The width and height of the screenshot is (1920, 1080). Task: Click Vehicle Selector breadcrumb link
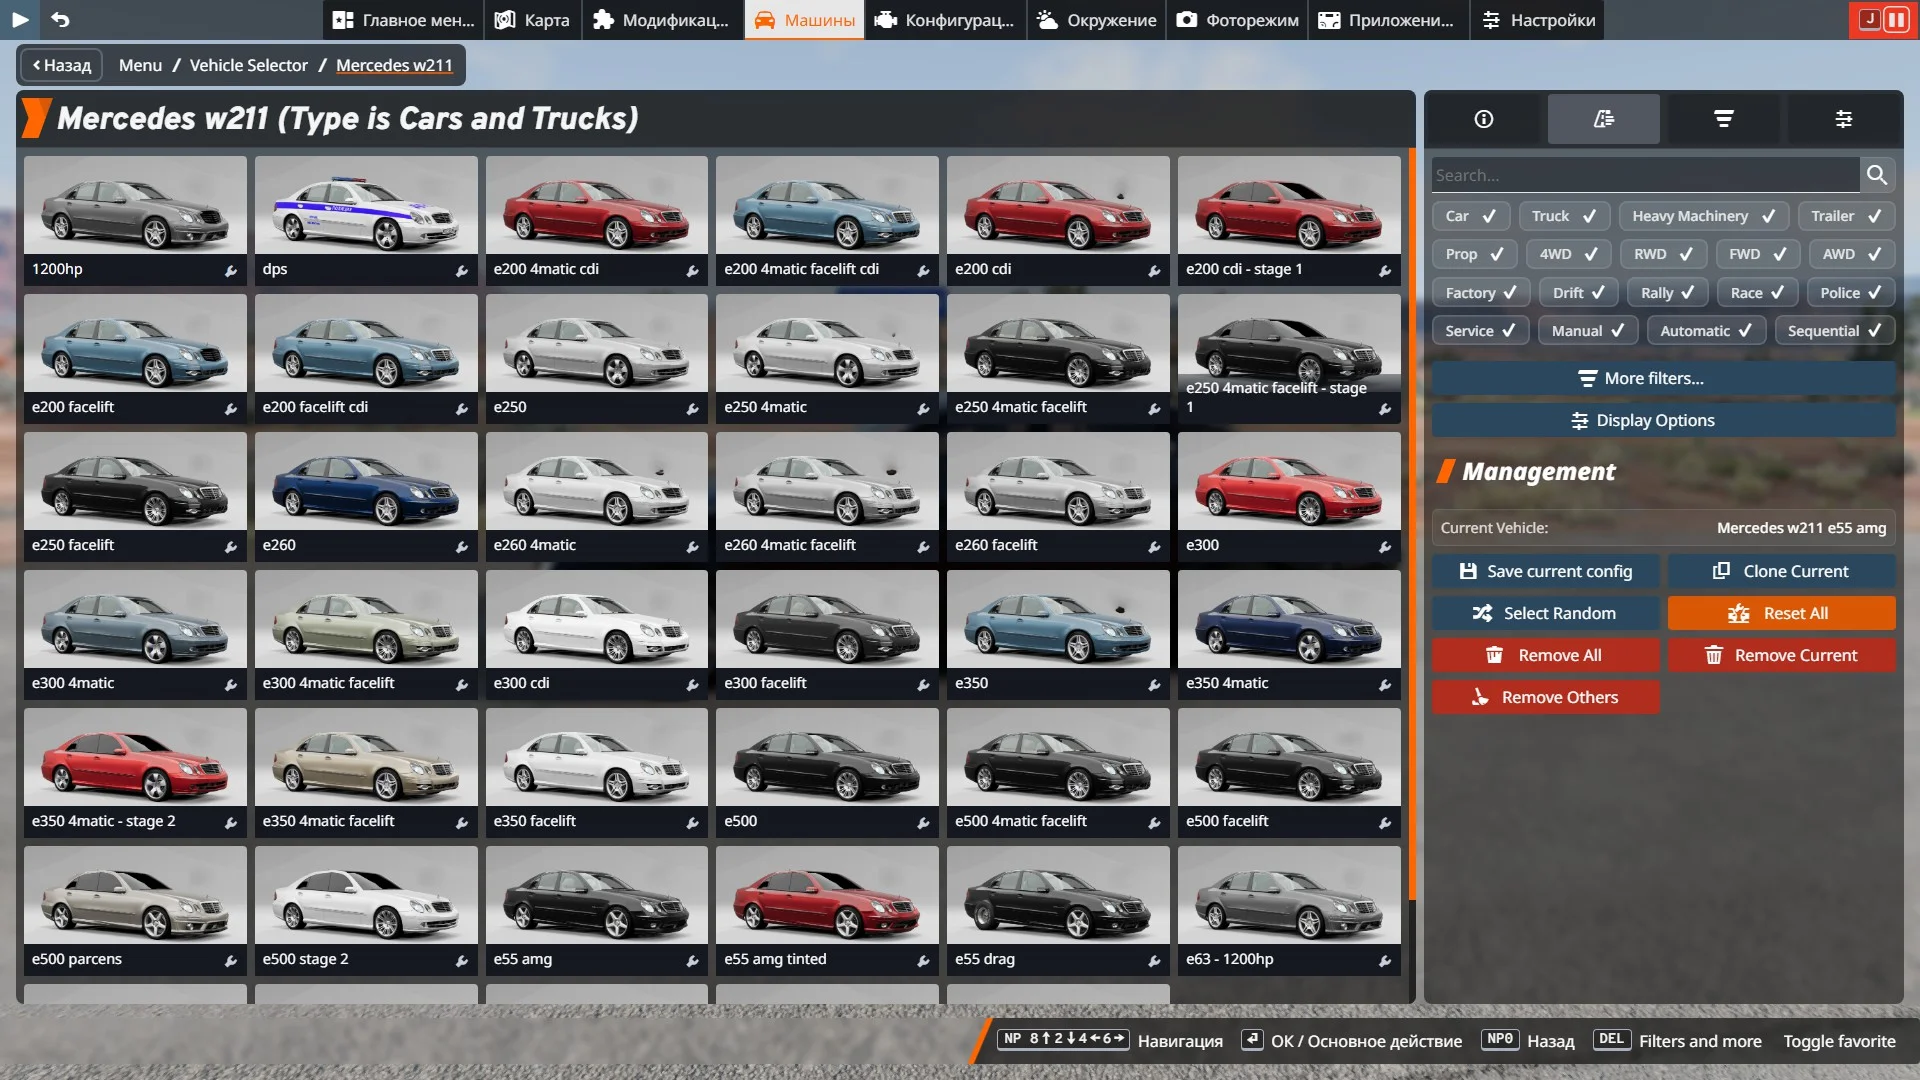249,65
